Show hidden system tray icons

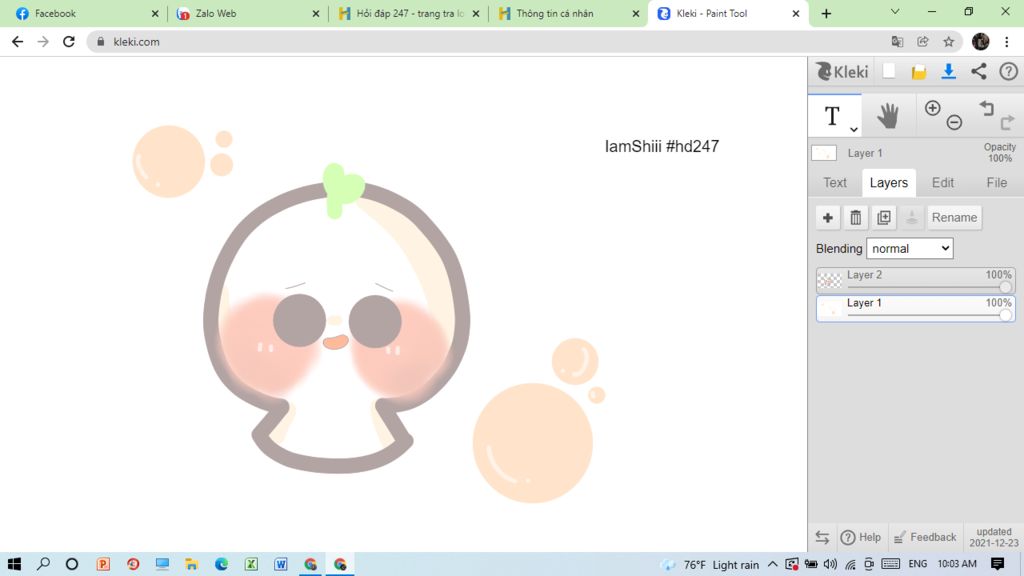coord(772,564)
